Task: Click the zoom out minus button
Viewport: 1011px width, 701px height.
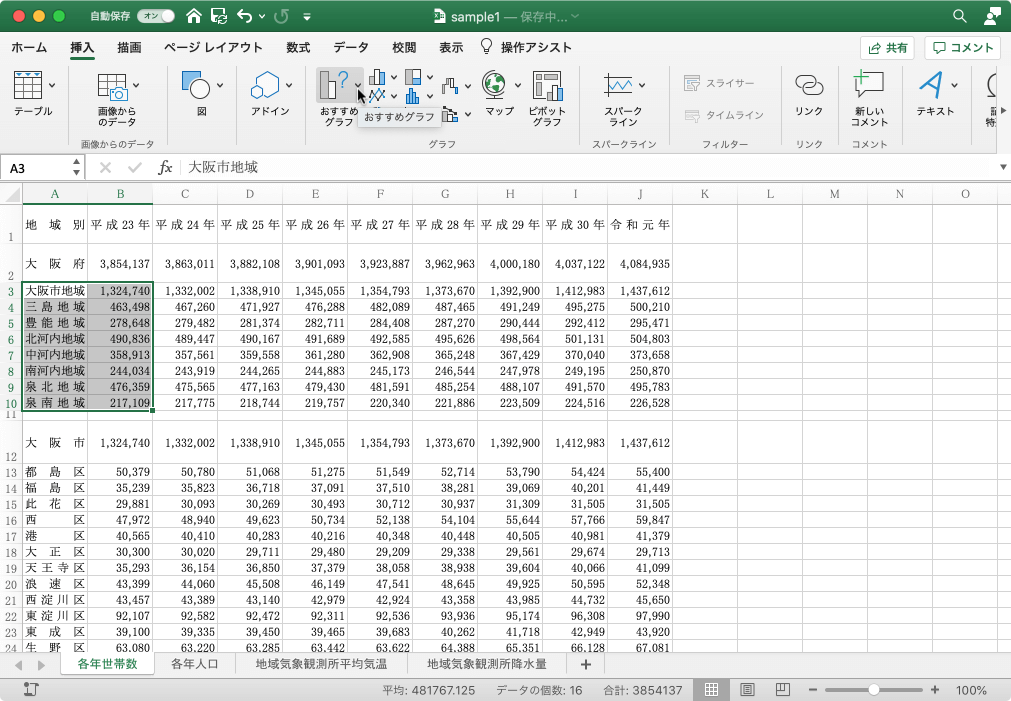Action: (812, 689)
